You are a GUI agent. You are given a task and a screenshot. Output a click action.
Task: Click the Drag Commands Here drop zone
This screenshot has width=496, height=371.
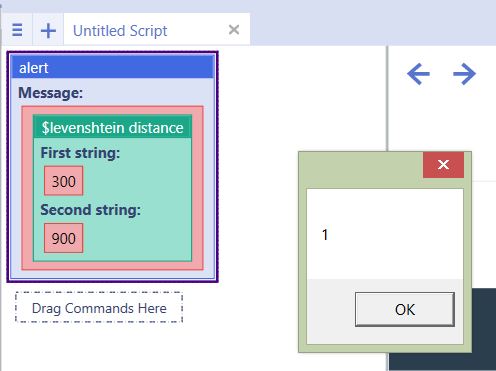click(x=99, y=308)
